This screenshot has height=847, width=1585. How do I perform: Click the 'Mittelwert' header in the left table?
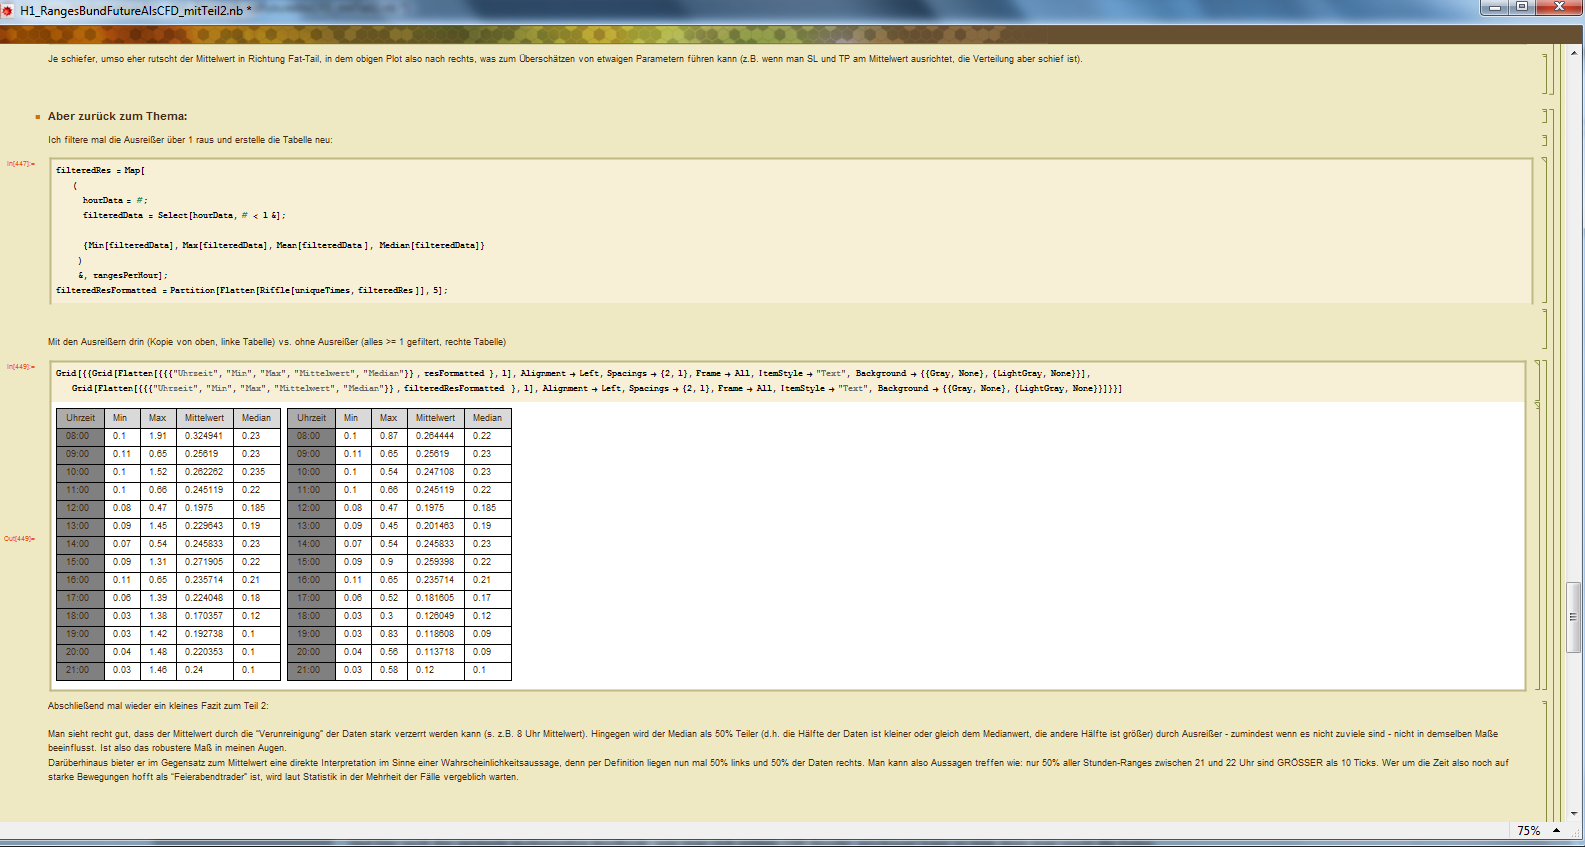[205, 418]
